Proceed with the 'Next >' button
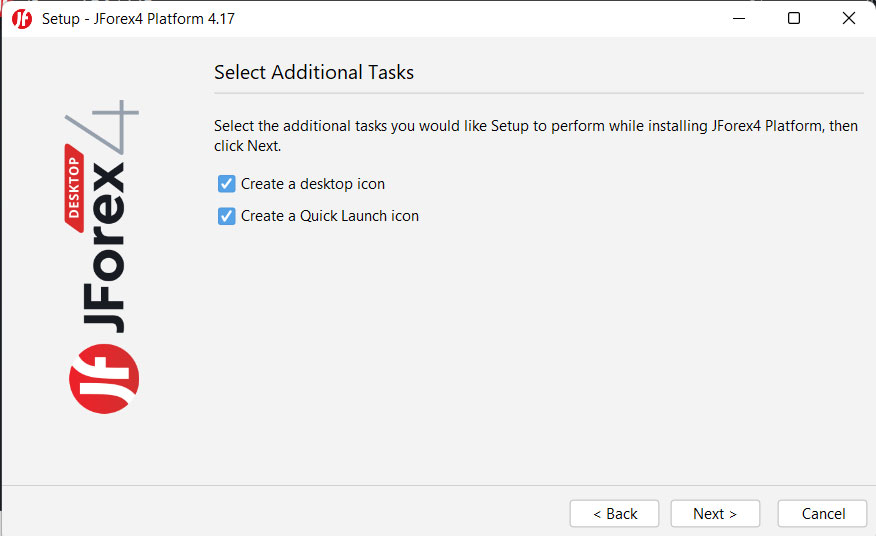 point(715,514)
